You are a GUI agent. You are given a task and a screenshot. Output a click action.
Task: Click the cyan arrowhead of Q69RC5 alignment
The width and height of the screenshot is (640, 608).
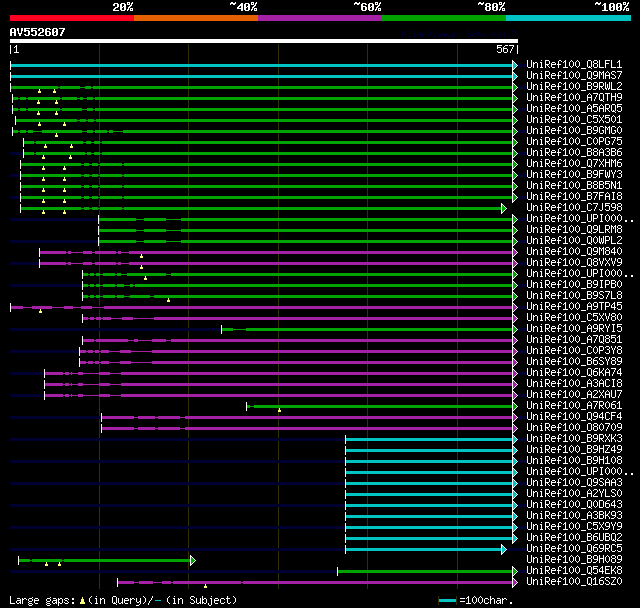pyautogui.click(x=504, y=548)
